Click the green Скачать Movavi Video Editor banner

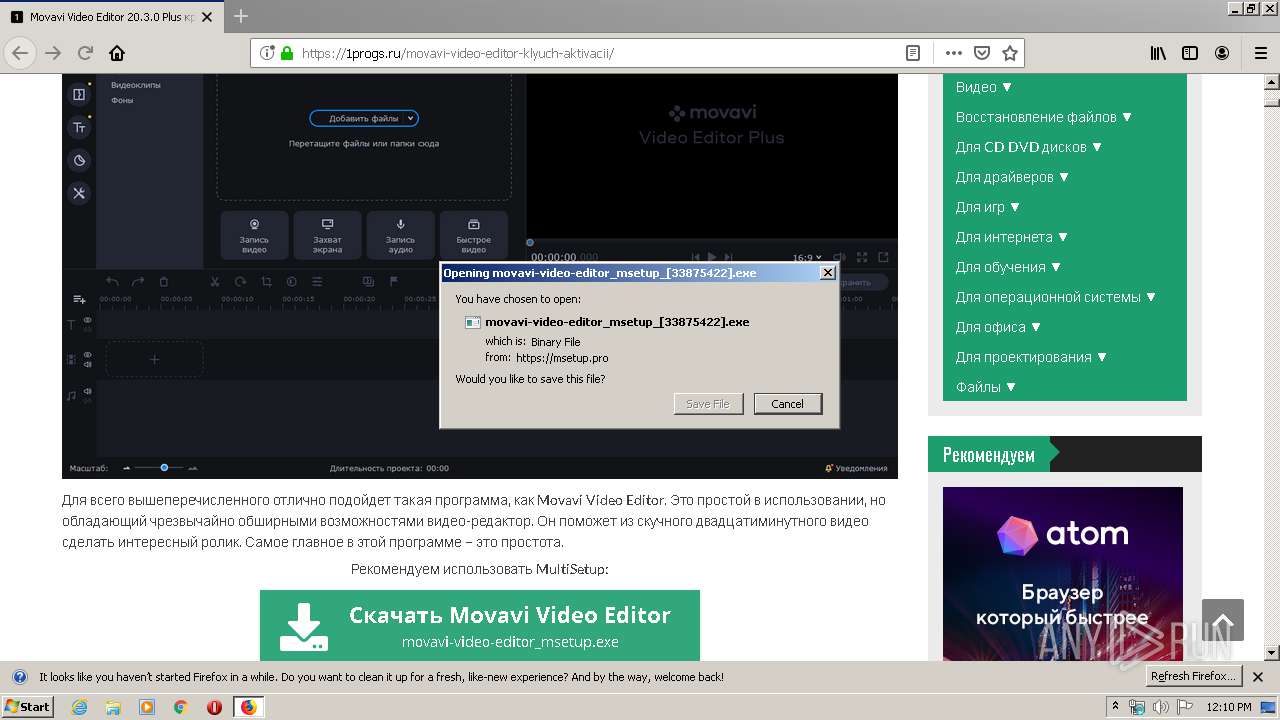pos(480,625)
